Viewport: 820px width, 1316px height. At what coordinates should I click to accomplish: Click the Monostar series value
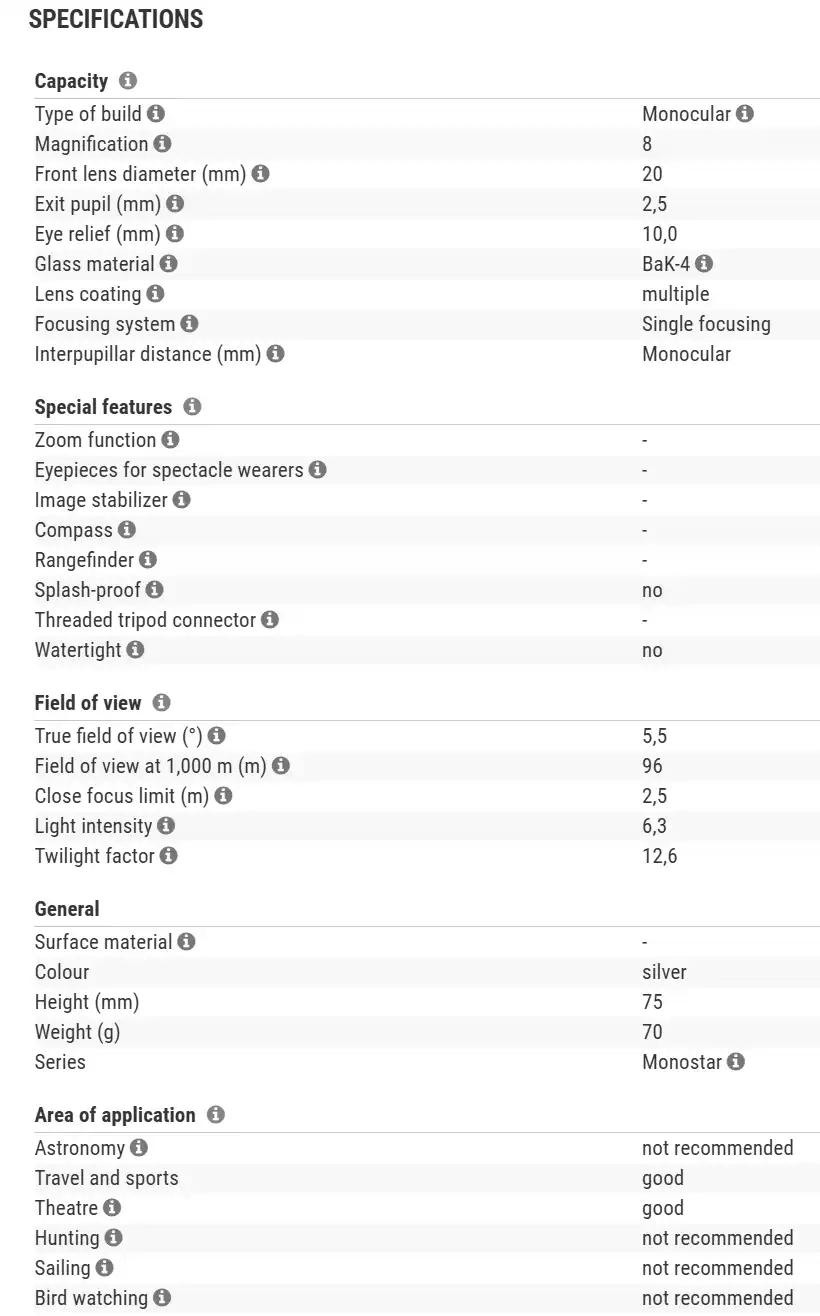(682, 1061)
